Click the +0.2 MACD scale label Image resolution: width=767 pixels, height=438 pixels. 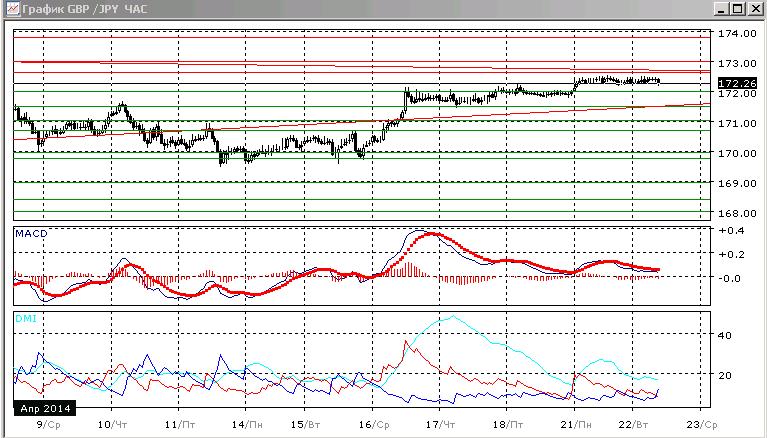(731, 254)
